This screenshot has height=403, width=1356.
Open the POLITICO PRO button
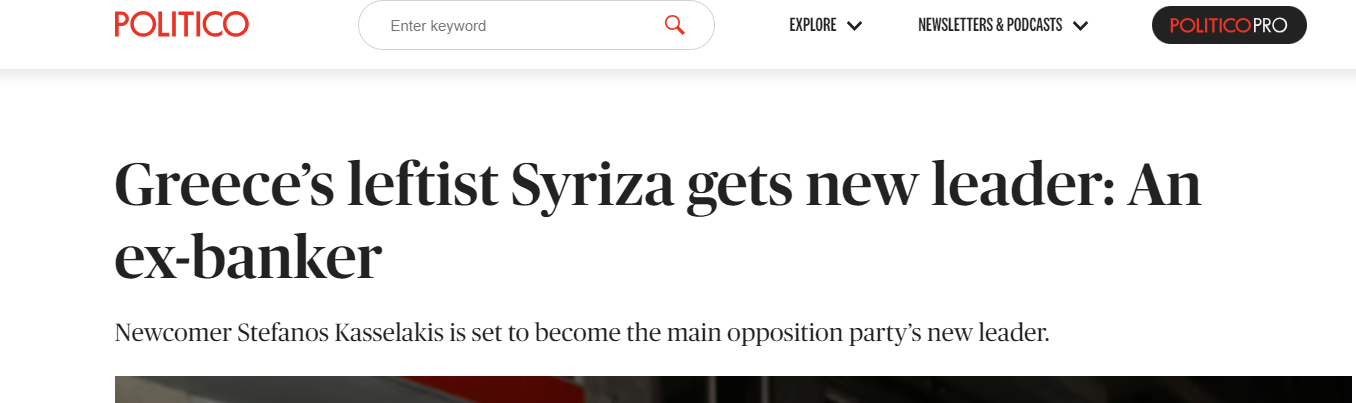[1229, 25]
